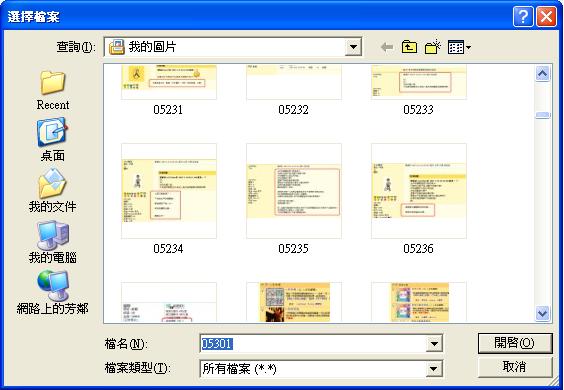Select the bottom-middle thumbnail with photo
The width and height of the screenshot is (564, 390).
point(294,302)
